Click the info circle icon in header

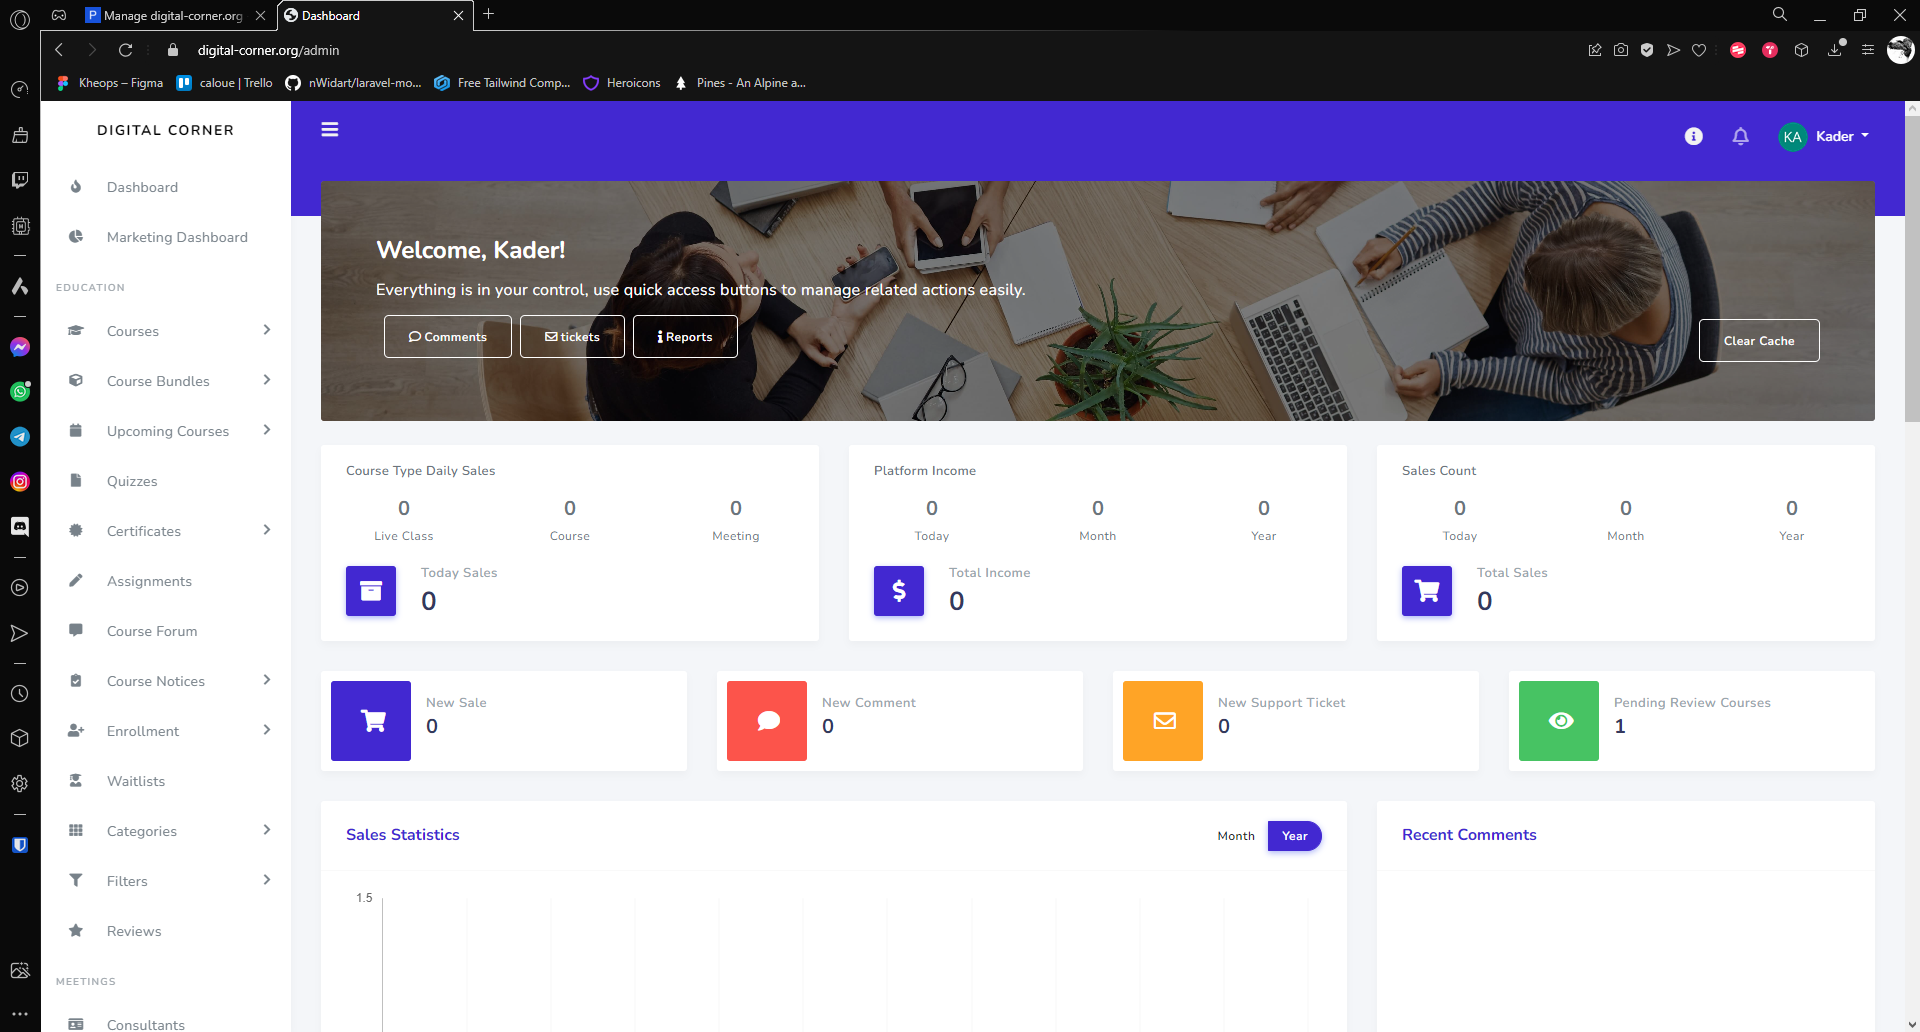click(1693, 136)
